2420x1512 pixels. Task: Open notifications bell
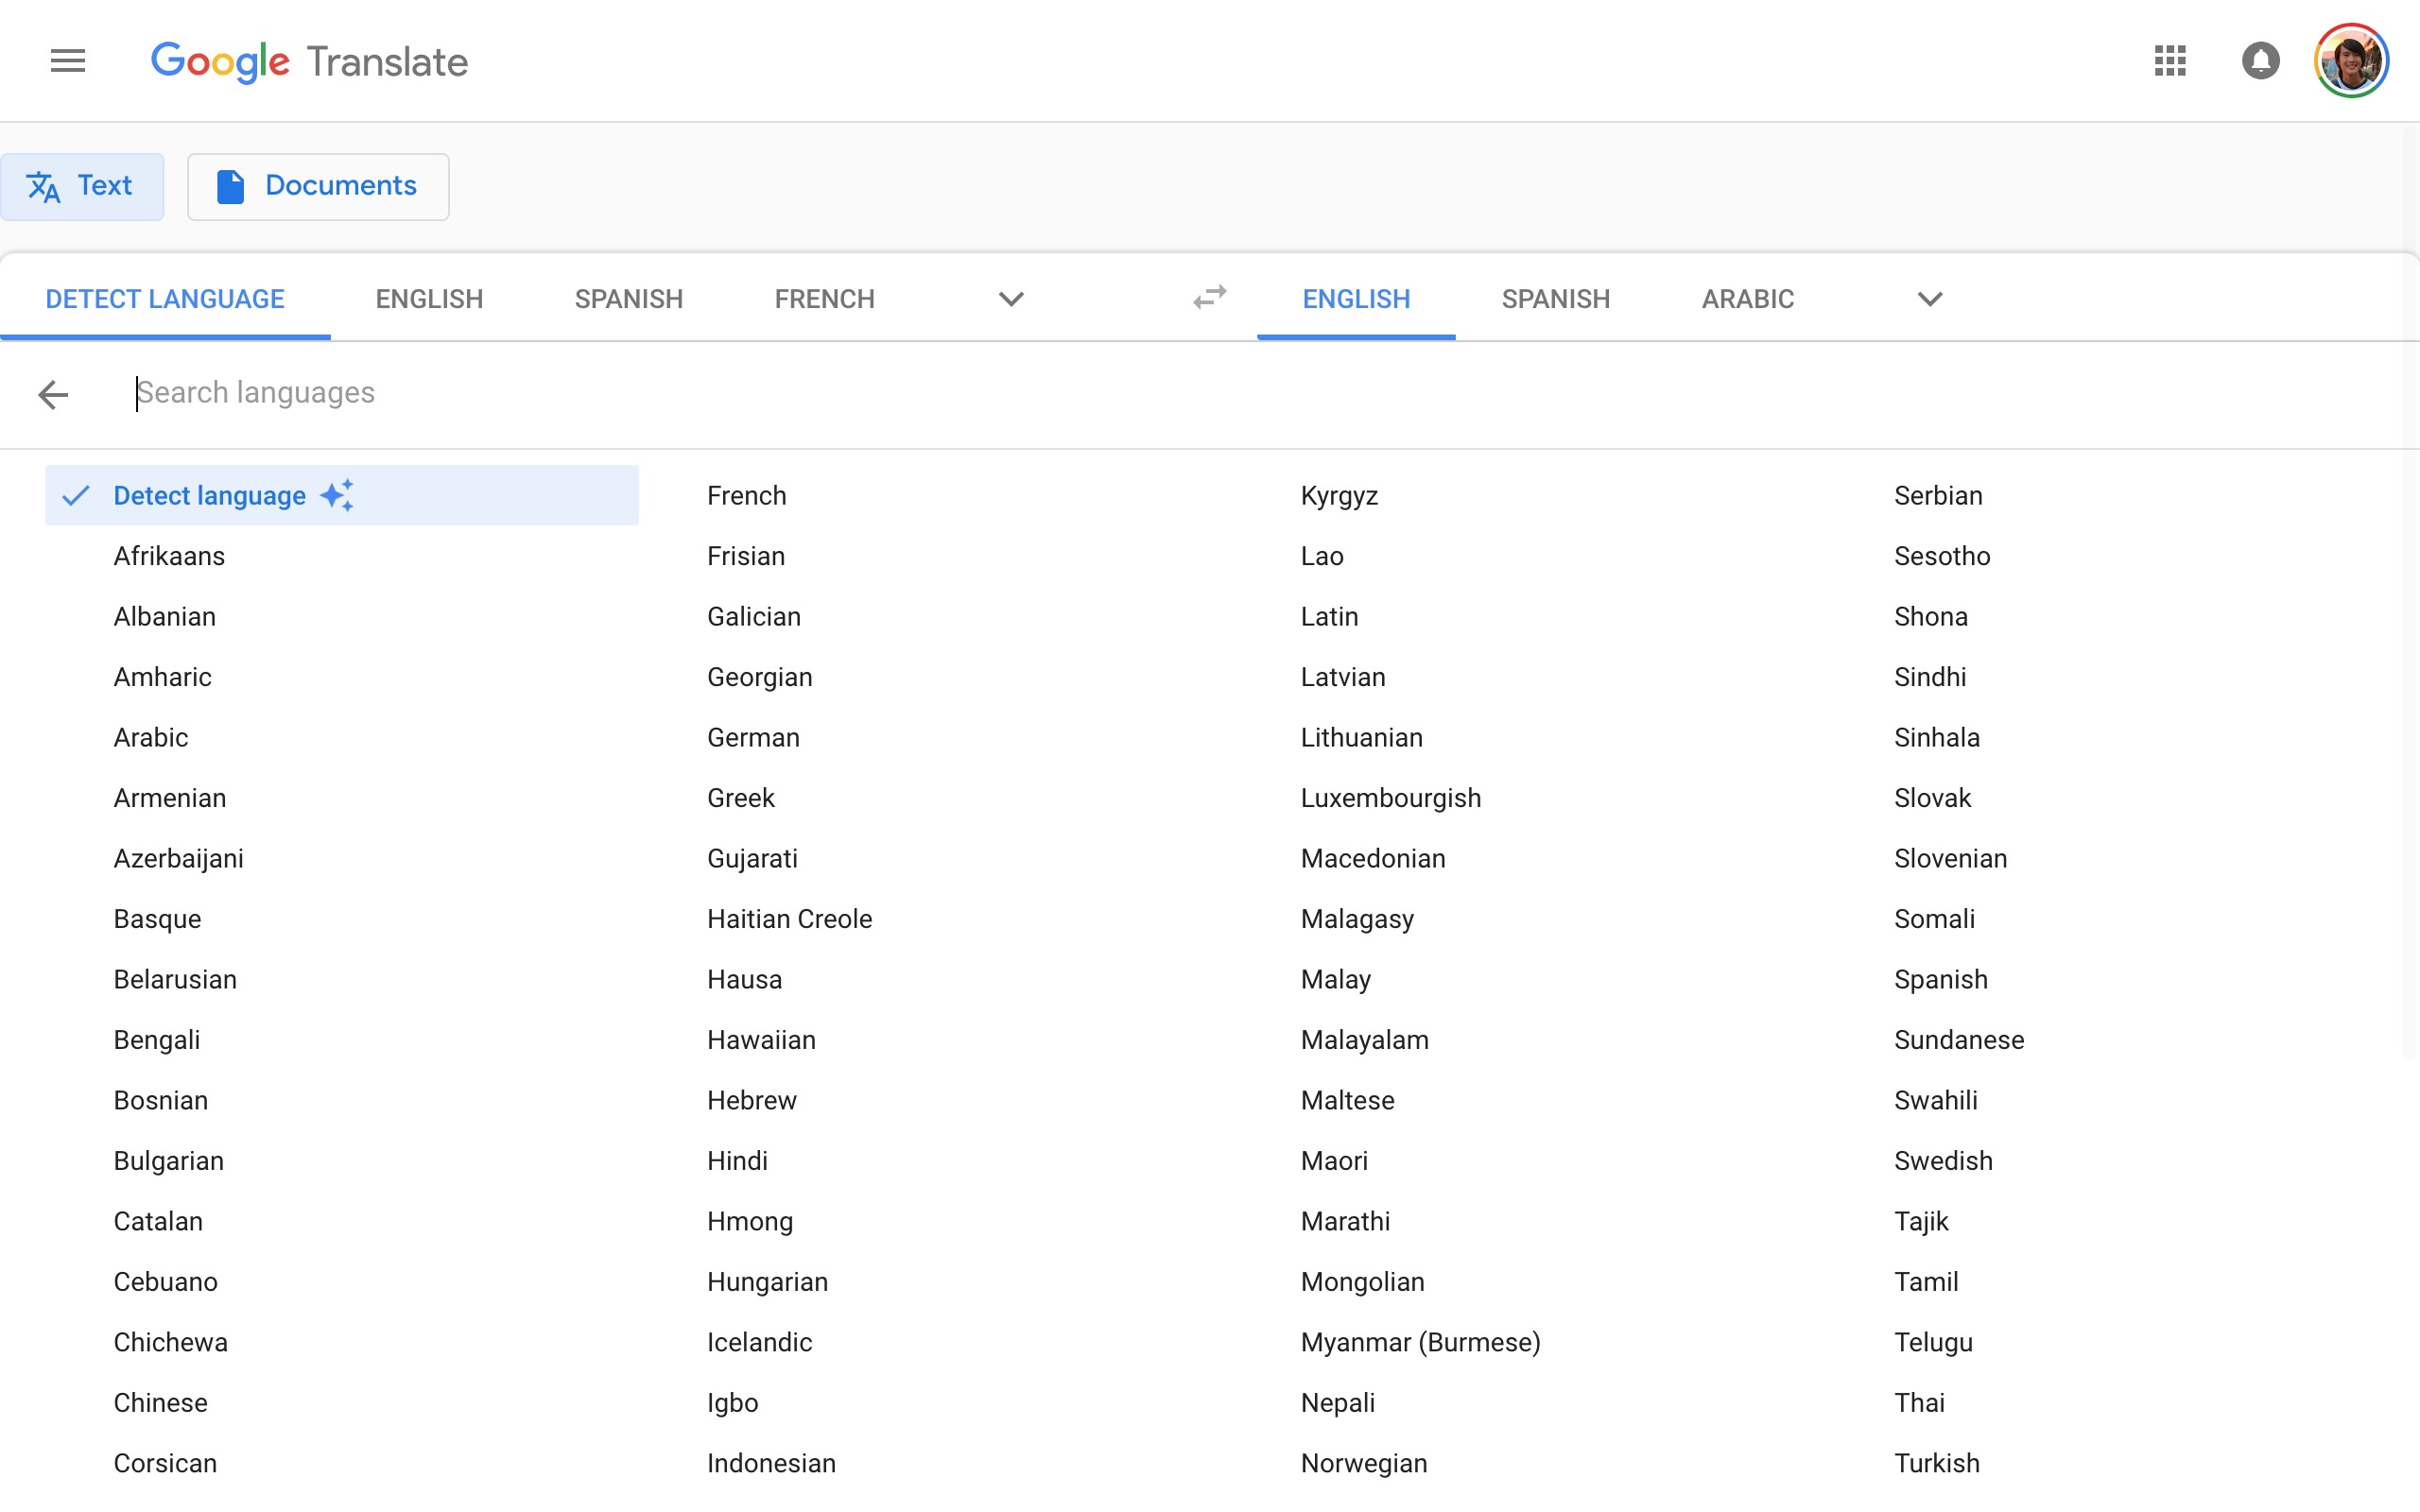pos(2260,60)
